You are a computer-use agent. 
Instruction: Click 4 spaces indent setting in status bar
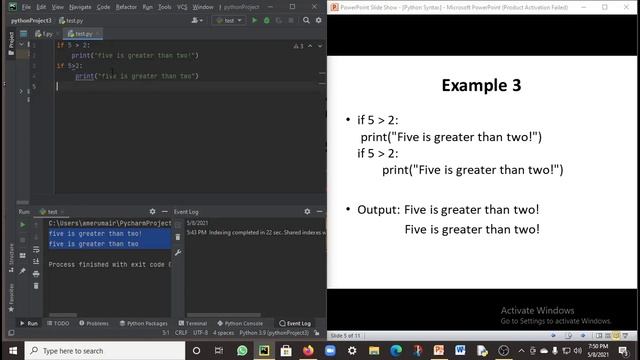[223, 333]
